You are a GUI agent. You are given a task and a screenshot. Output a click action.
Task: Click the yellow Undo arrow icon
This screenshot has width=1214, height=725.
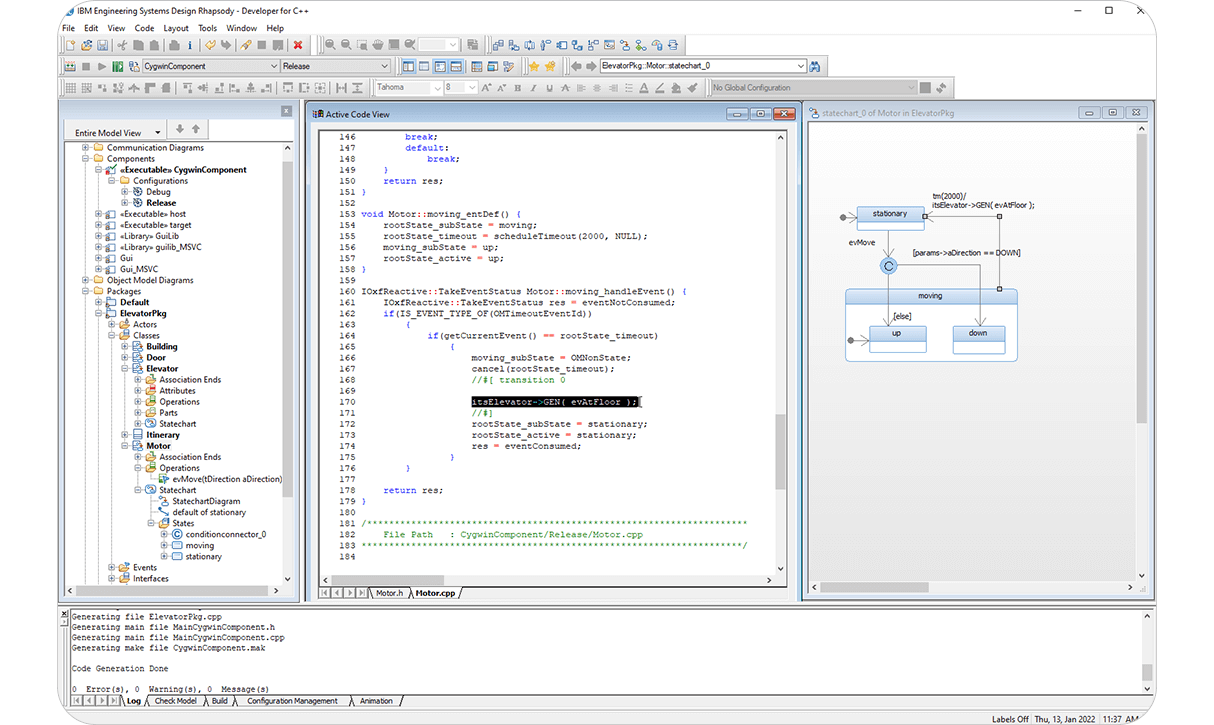coord(210,45)
